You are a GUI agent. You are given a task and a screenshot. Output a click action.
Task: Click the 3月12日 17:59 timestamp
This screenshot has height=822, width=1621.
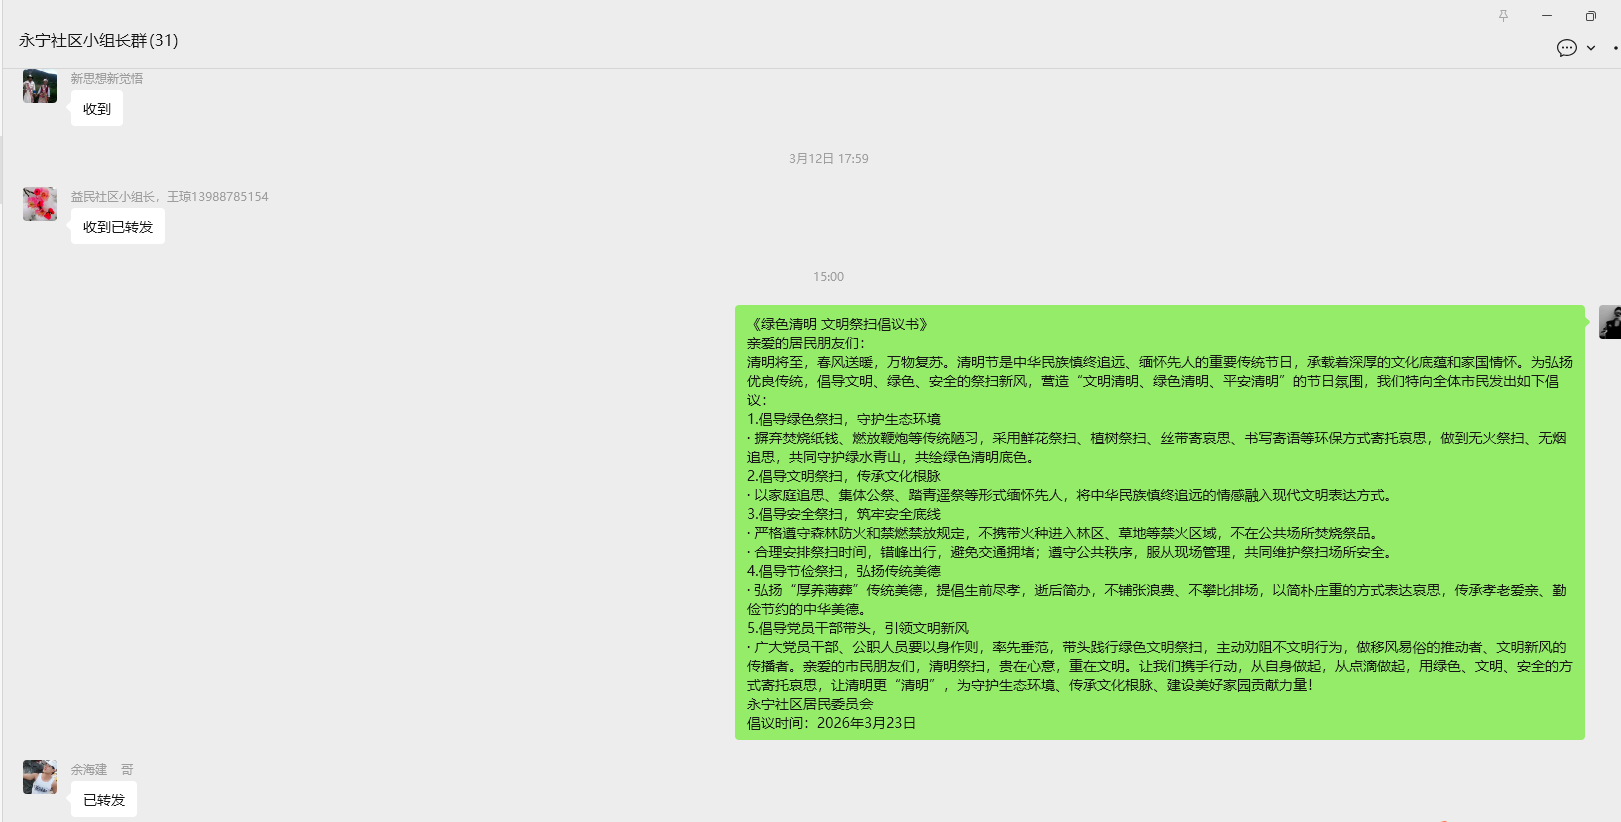pyautogui.click(x=828, y=158)
